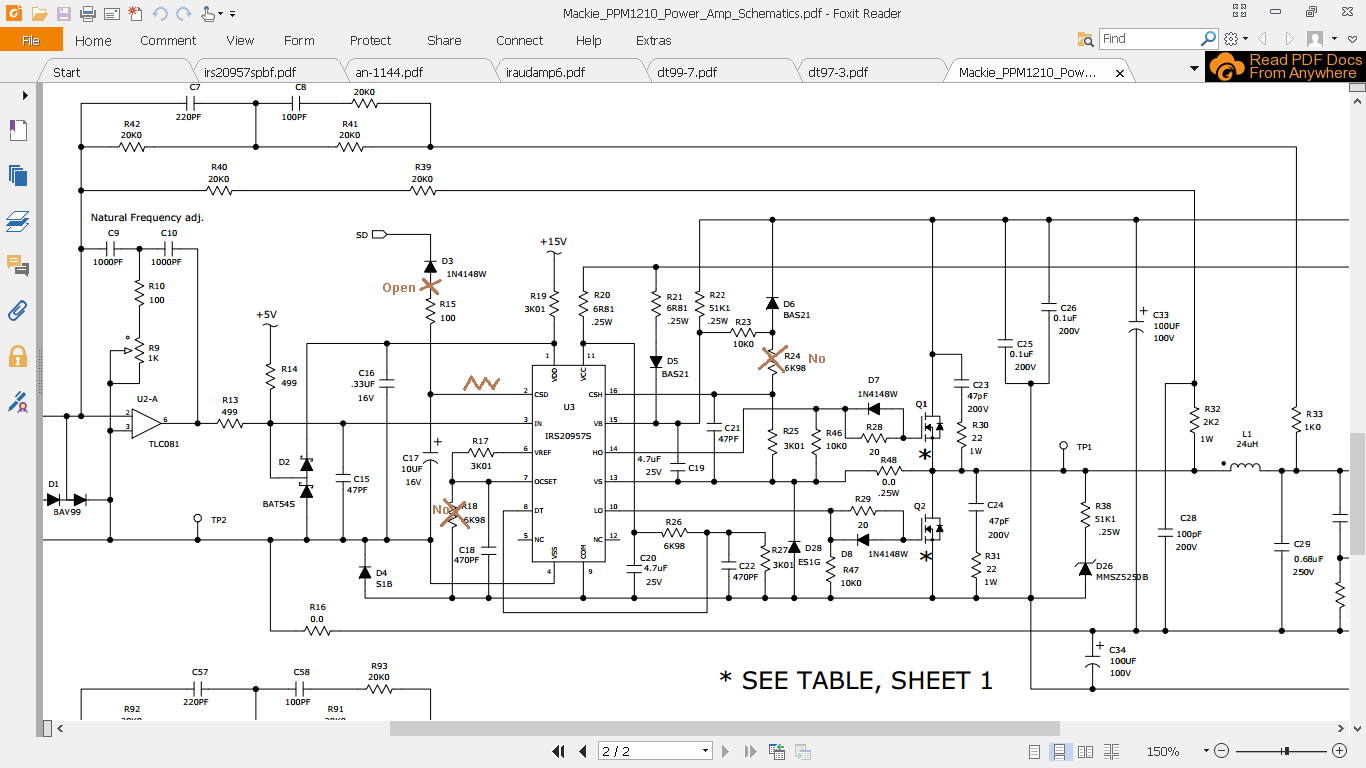Email the document via the envelope icon
Viewport: 1366px width, 768px height.
(x=111, y=14)
